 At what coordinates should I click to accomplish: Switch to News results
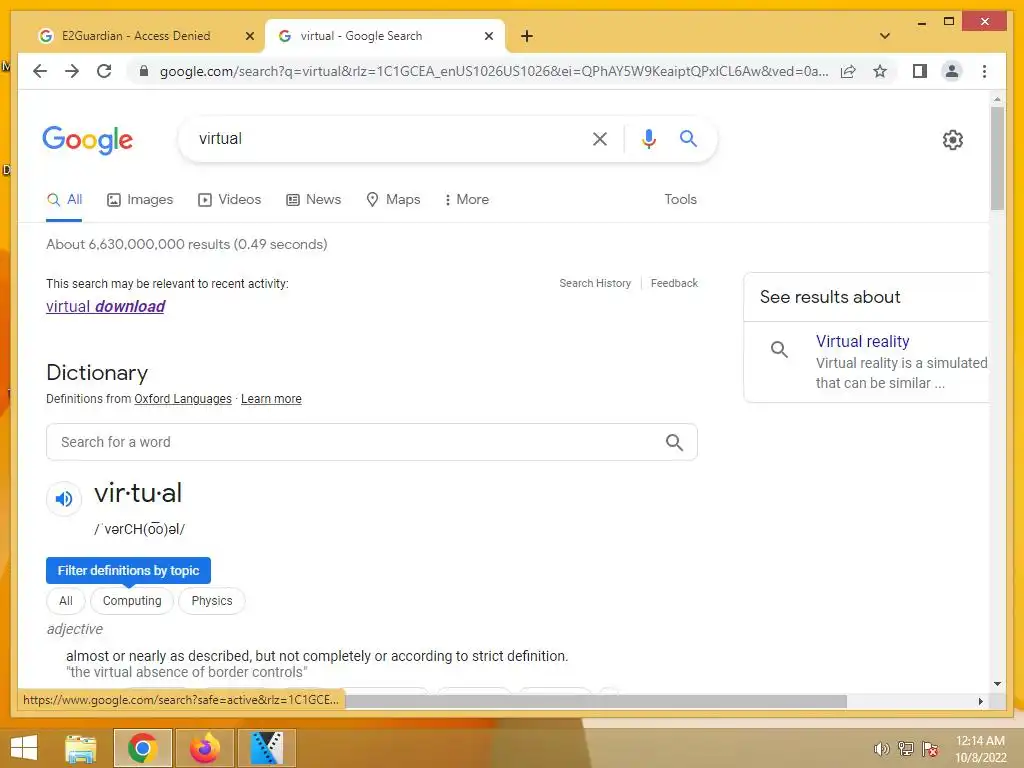(x=313, y=200)
